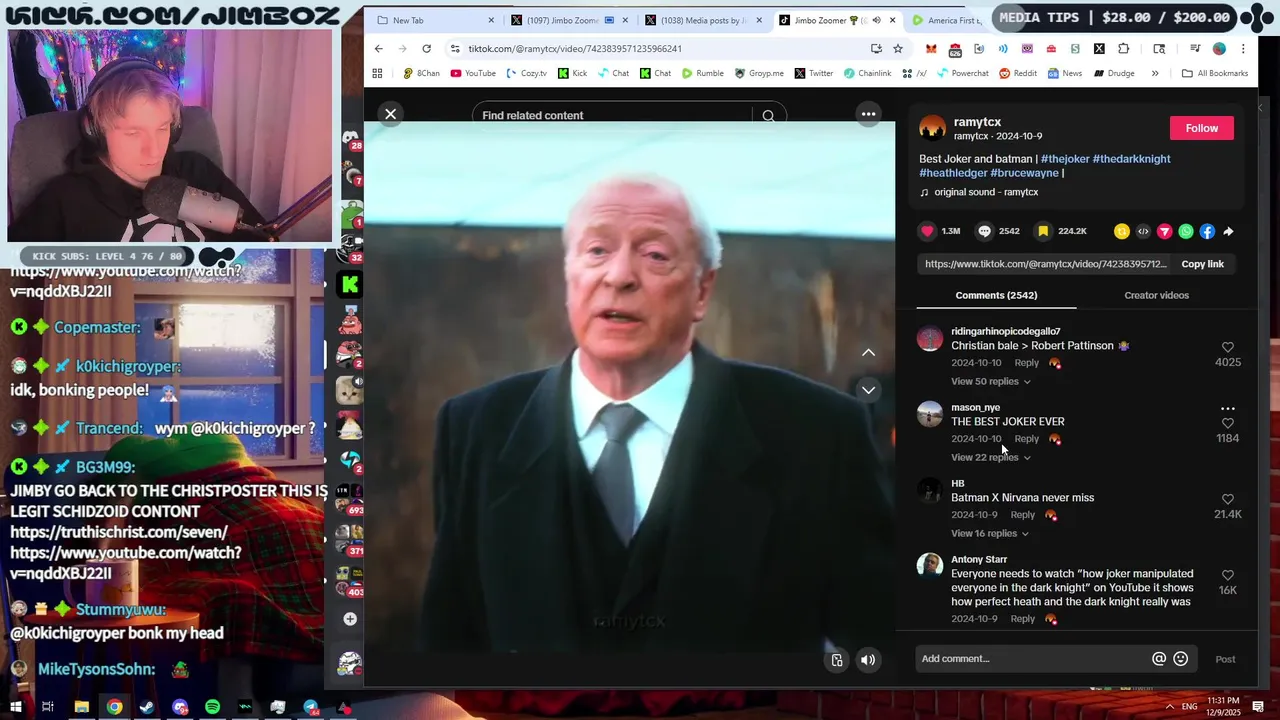The height and width of the screenshot is (720, 1280).
Task: Toggle the picture-in-picture mini player icon
Action: [x=837, y=660]
